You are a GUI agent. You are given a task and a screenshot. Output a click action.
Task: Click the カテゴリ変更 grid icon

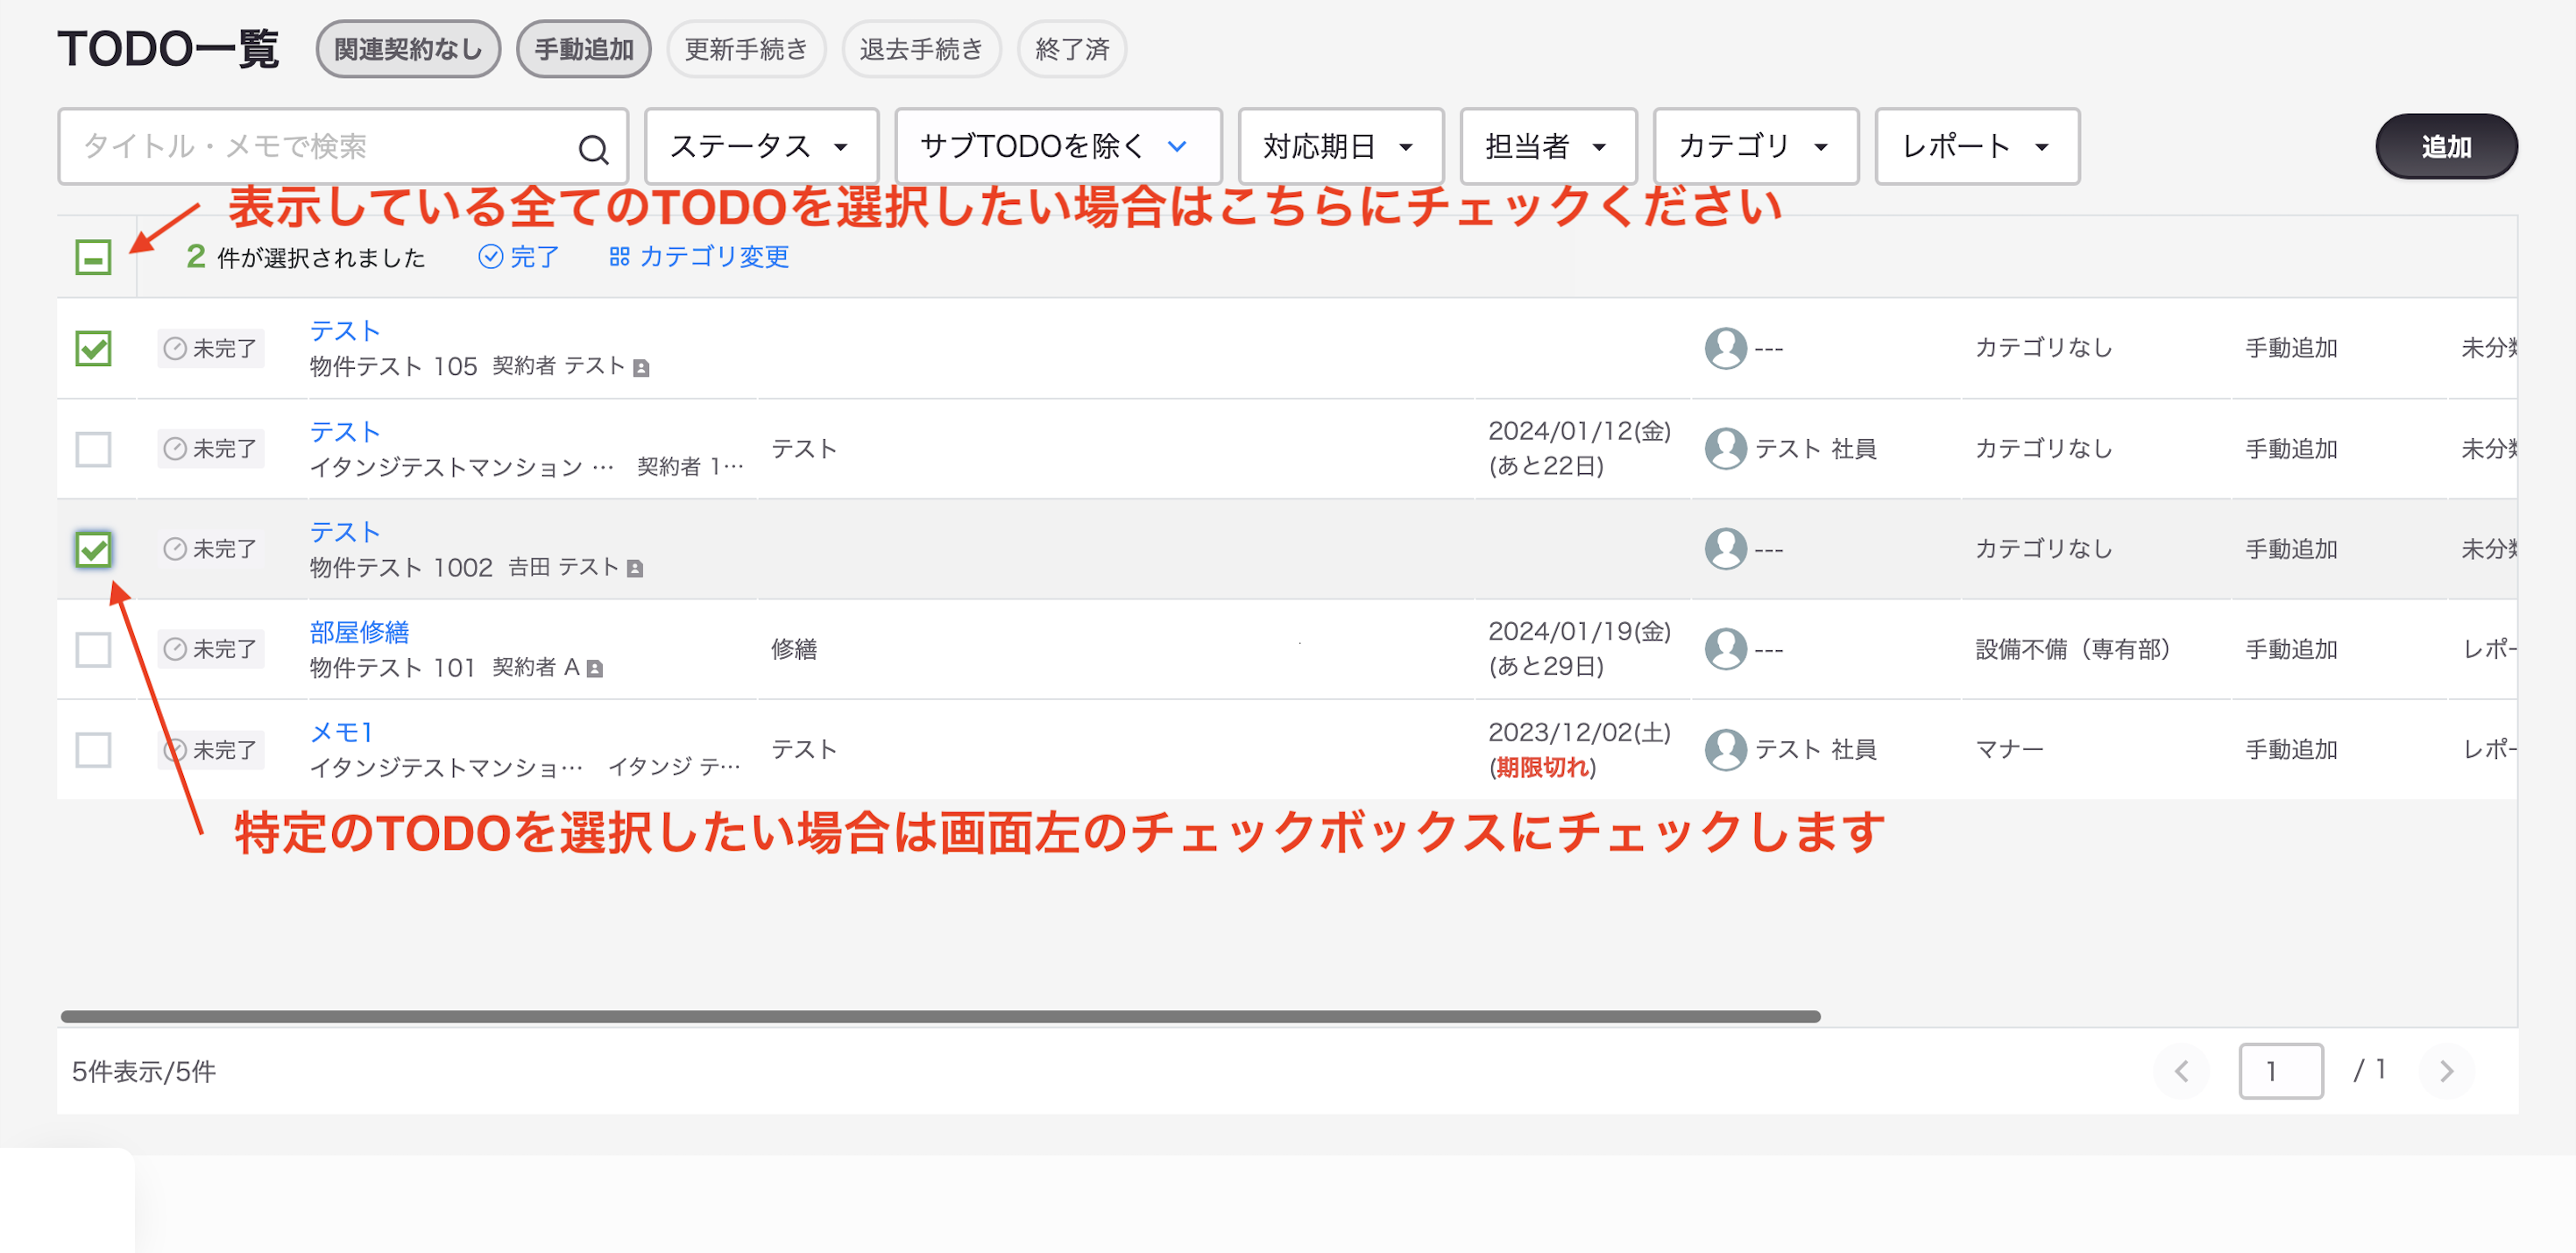(619, 257)
